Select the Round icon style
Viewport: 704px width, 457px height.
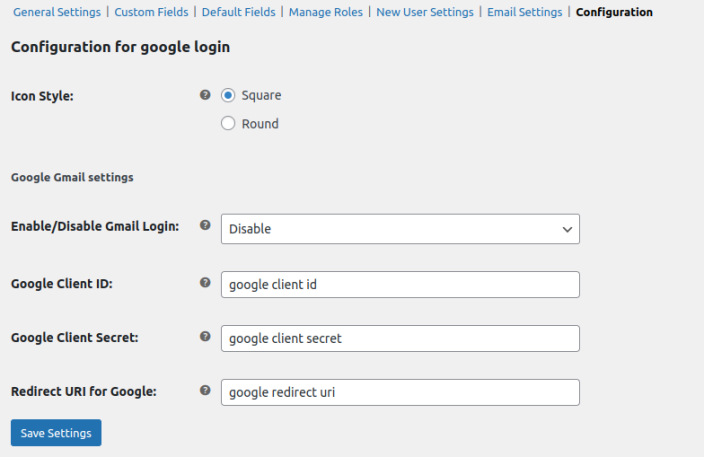(228, 124)
